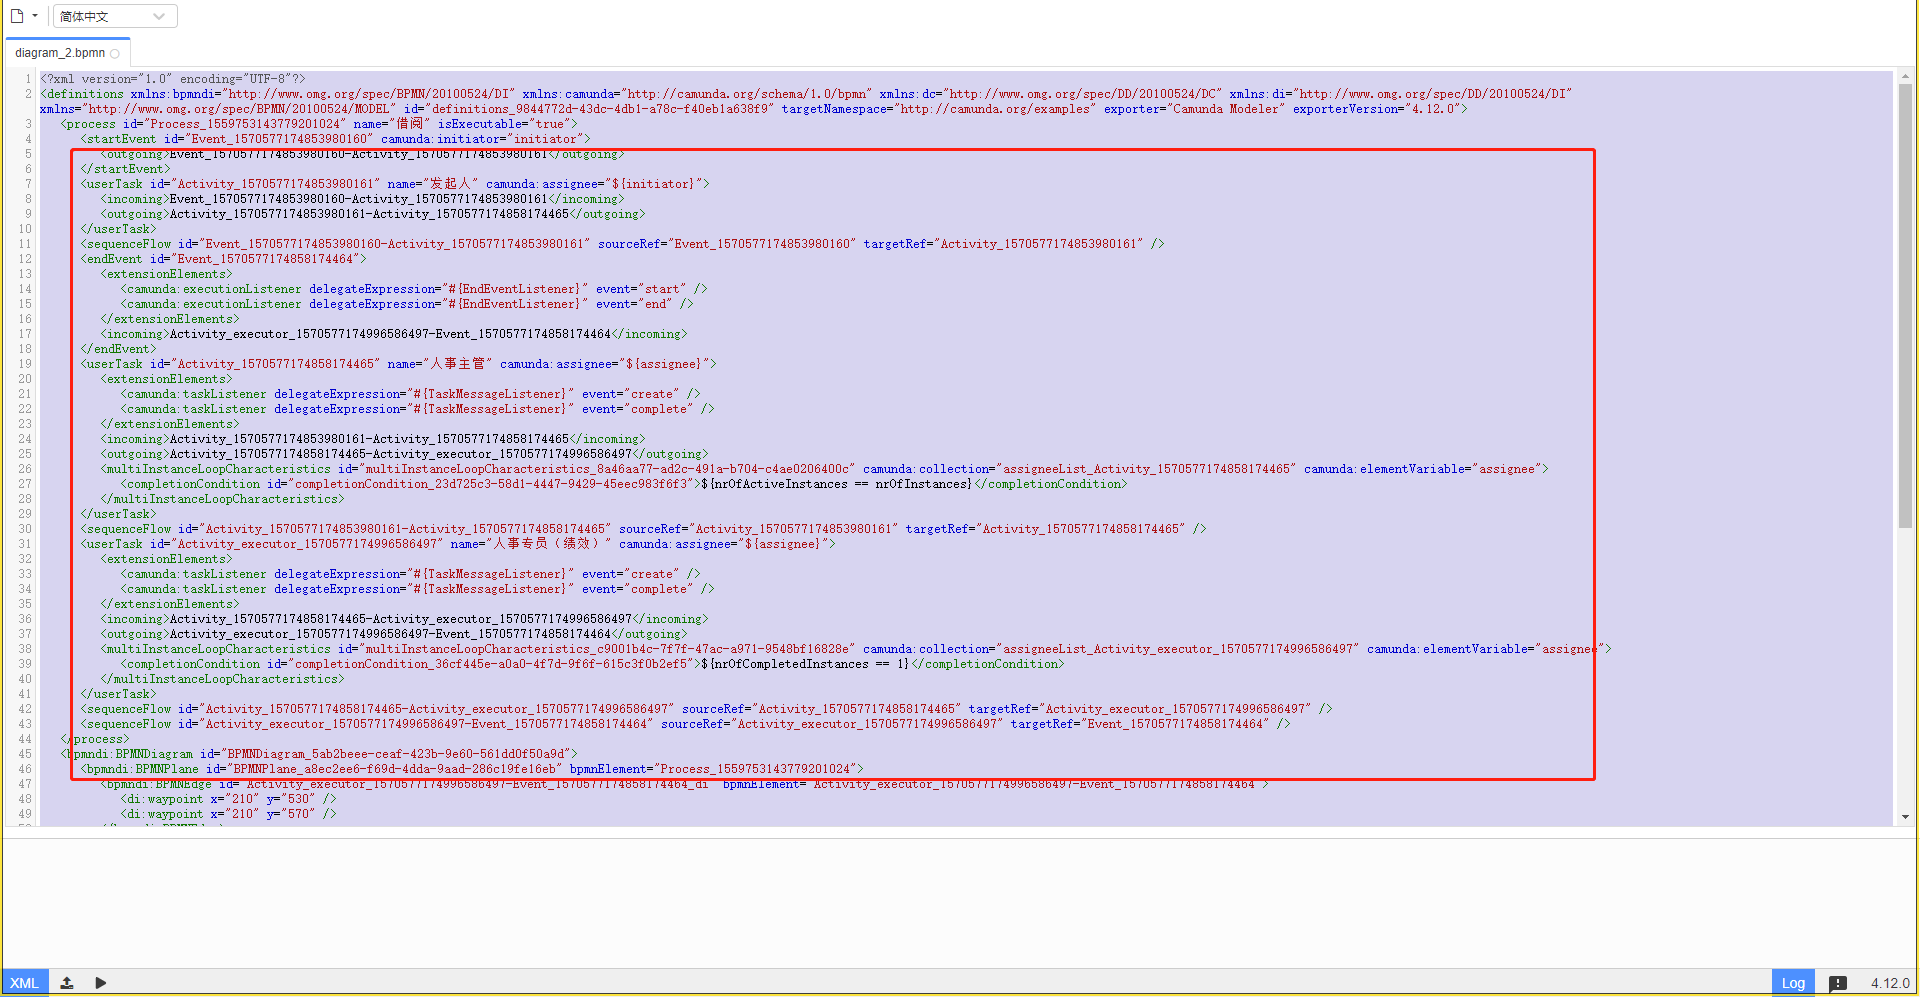
Task: Click the bpmndi:BPMNPlane tag on line 46
Action: 473,769
